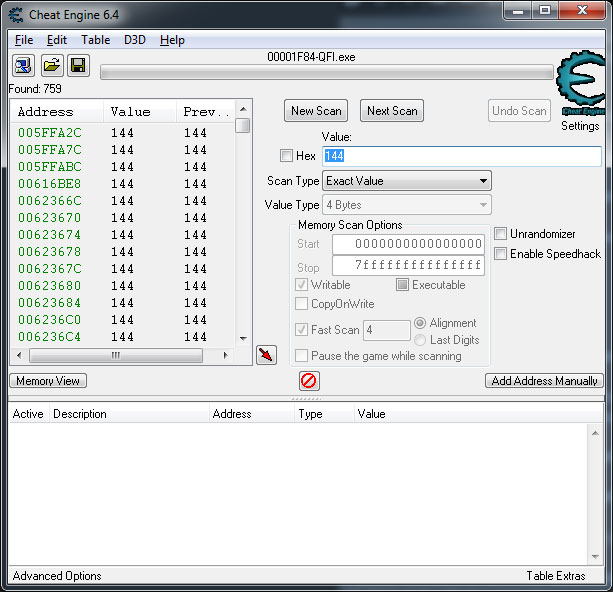Viewport: 613px width, 592px height.
Task: Select address 00623680 in results
Action: coord(50,285)
